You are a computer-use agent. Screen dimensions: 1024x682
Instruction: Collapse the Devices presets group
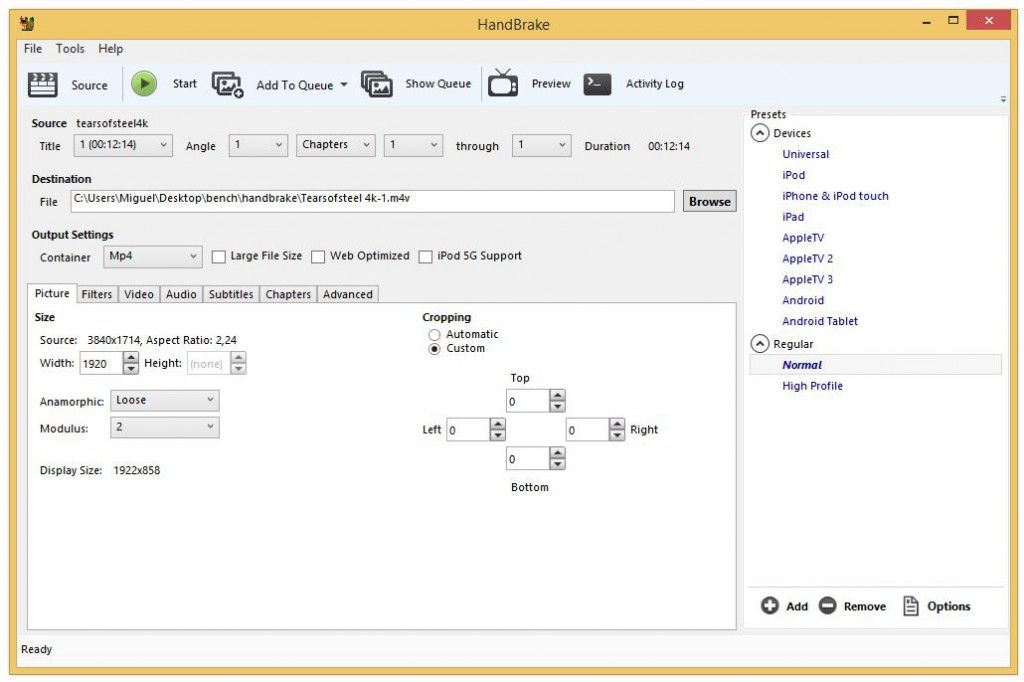tap(760, 133)
